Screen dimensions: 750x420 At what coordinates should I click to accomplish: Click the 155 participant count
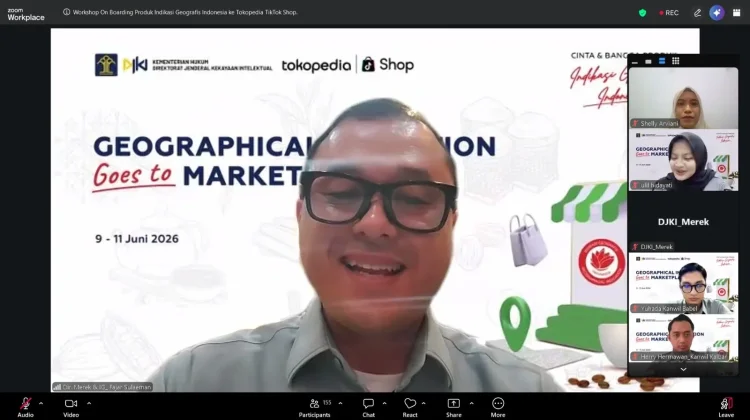pos(327,403)
